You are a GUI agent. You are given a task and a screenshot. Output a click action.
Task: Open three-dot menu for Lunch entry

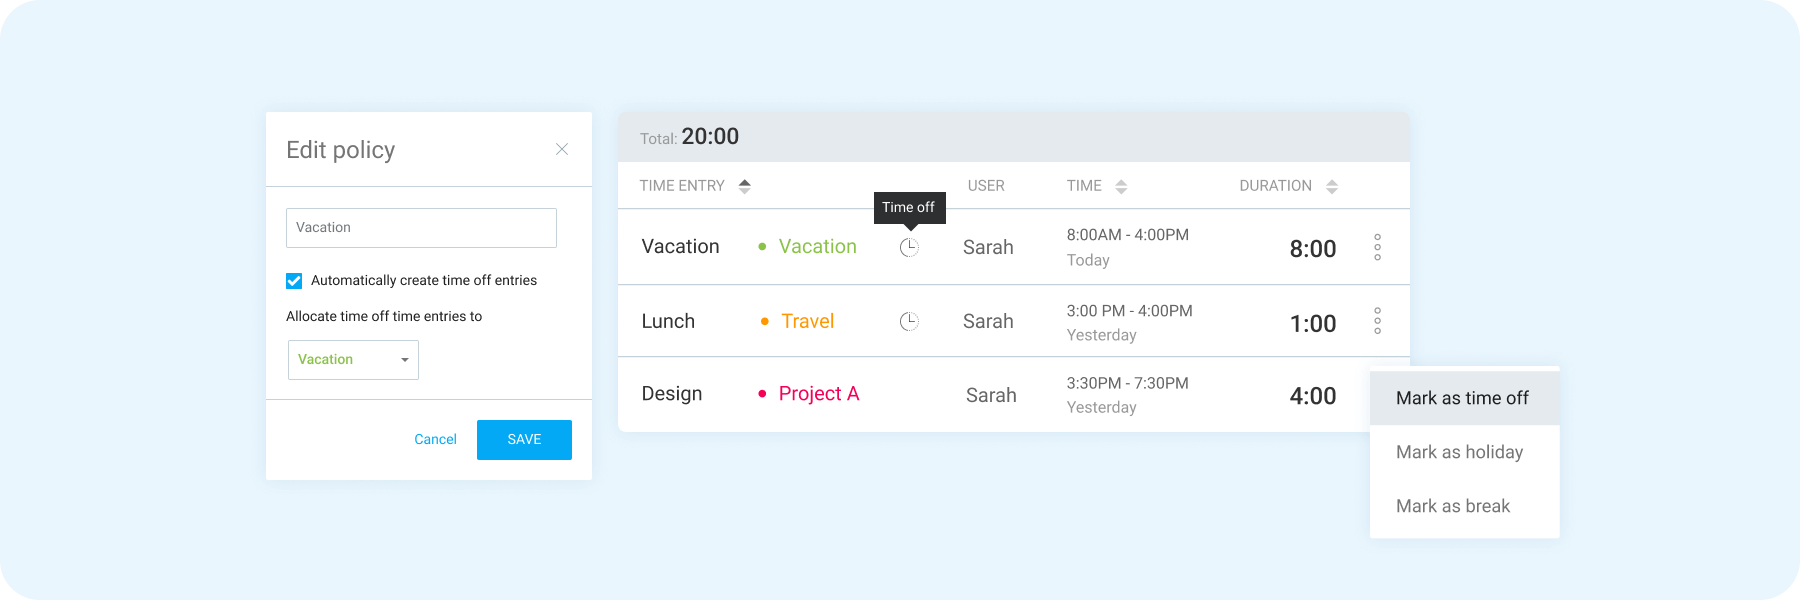coord(1377,321)
